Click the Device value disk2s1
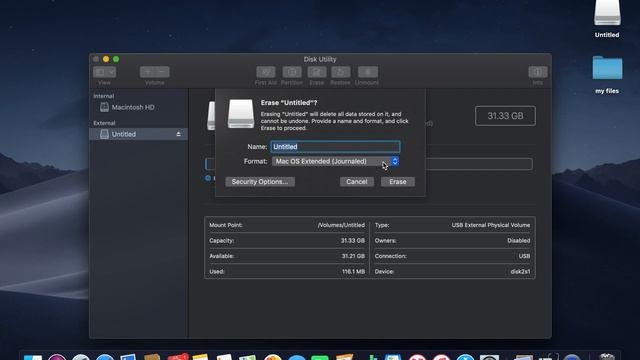640x360 pixels. tap(520, 271)
